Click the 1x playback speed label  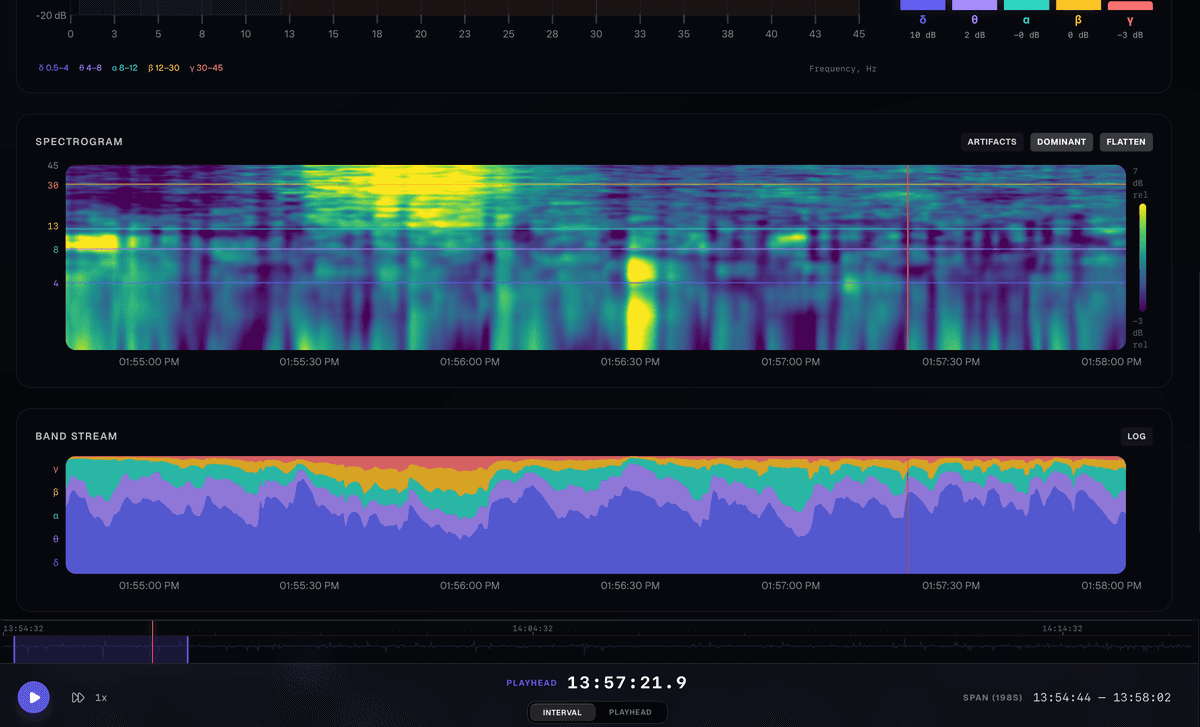click(101, 697)
